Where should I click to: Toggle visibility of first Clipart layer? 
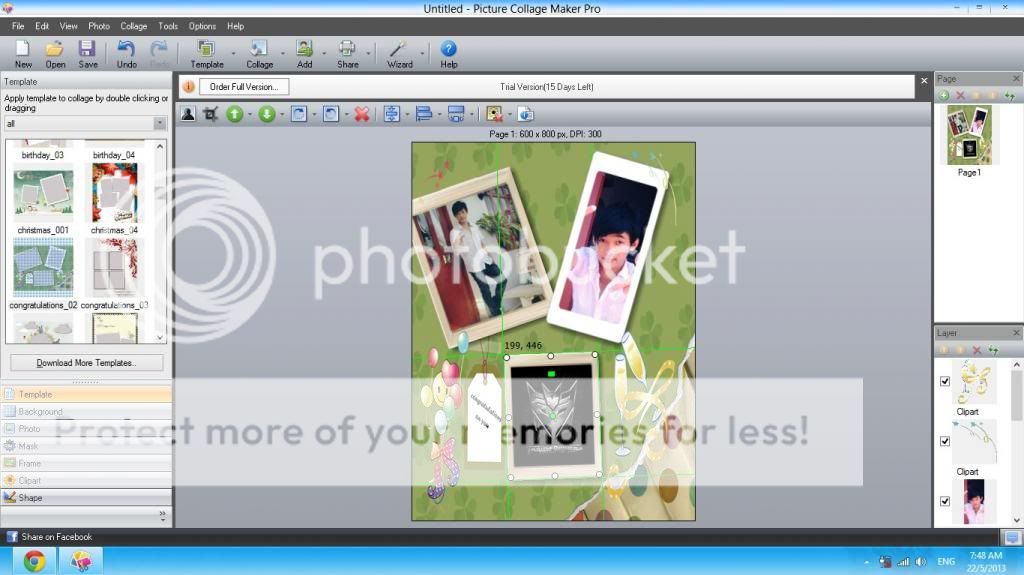(945, 381)
